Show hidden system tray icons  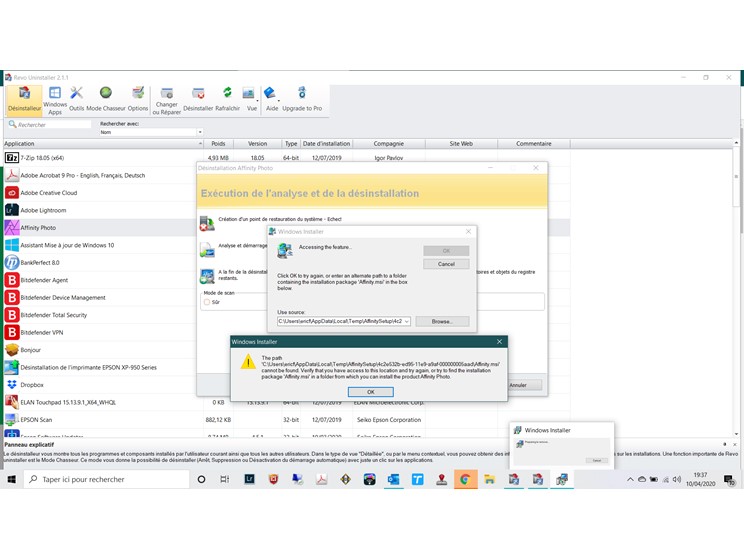tap(630, 479)
